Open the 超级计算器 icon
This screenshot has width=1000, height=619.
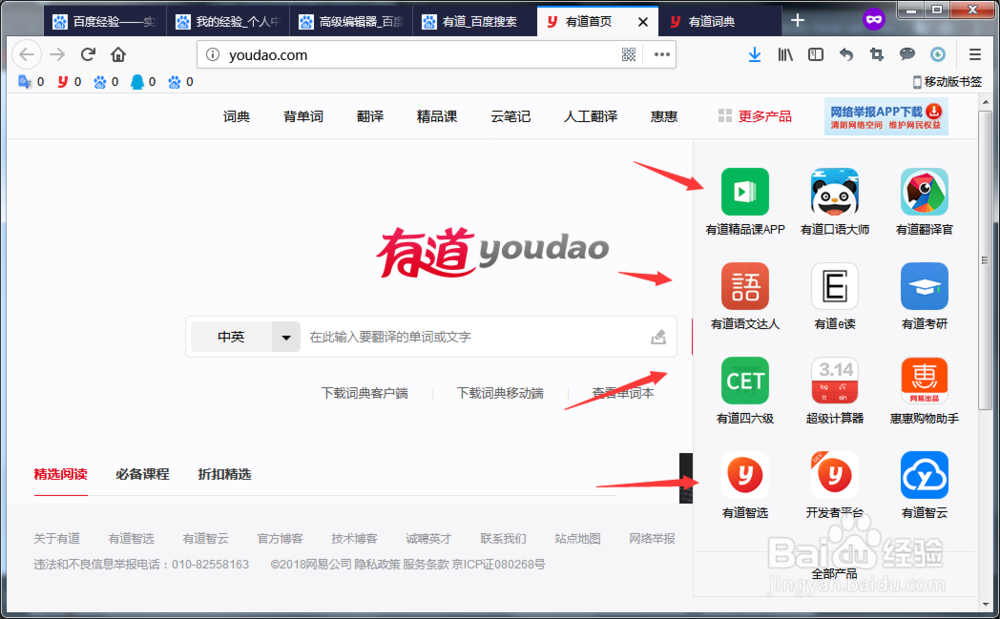coord(835,381)
